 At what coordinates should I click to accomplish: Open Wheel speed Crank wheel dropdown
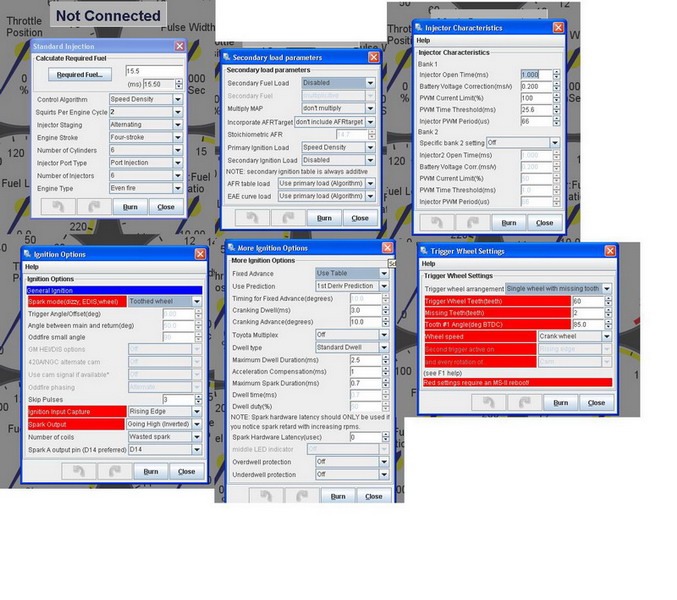click(607, 336)
